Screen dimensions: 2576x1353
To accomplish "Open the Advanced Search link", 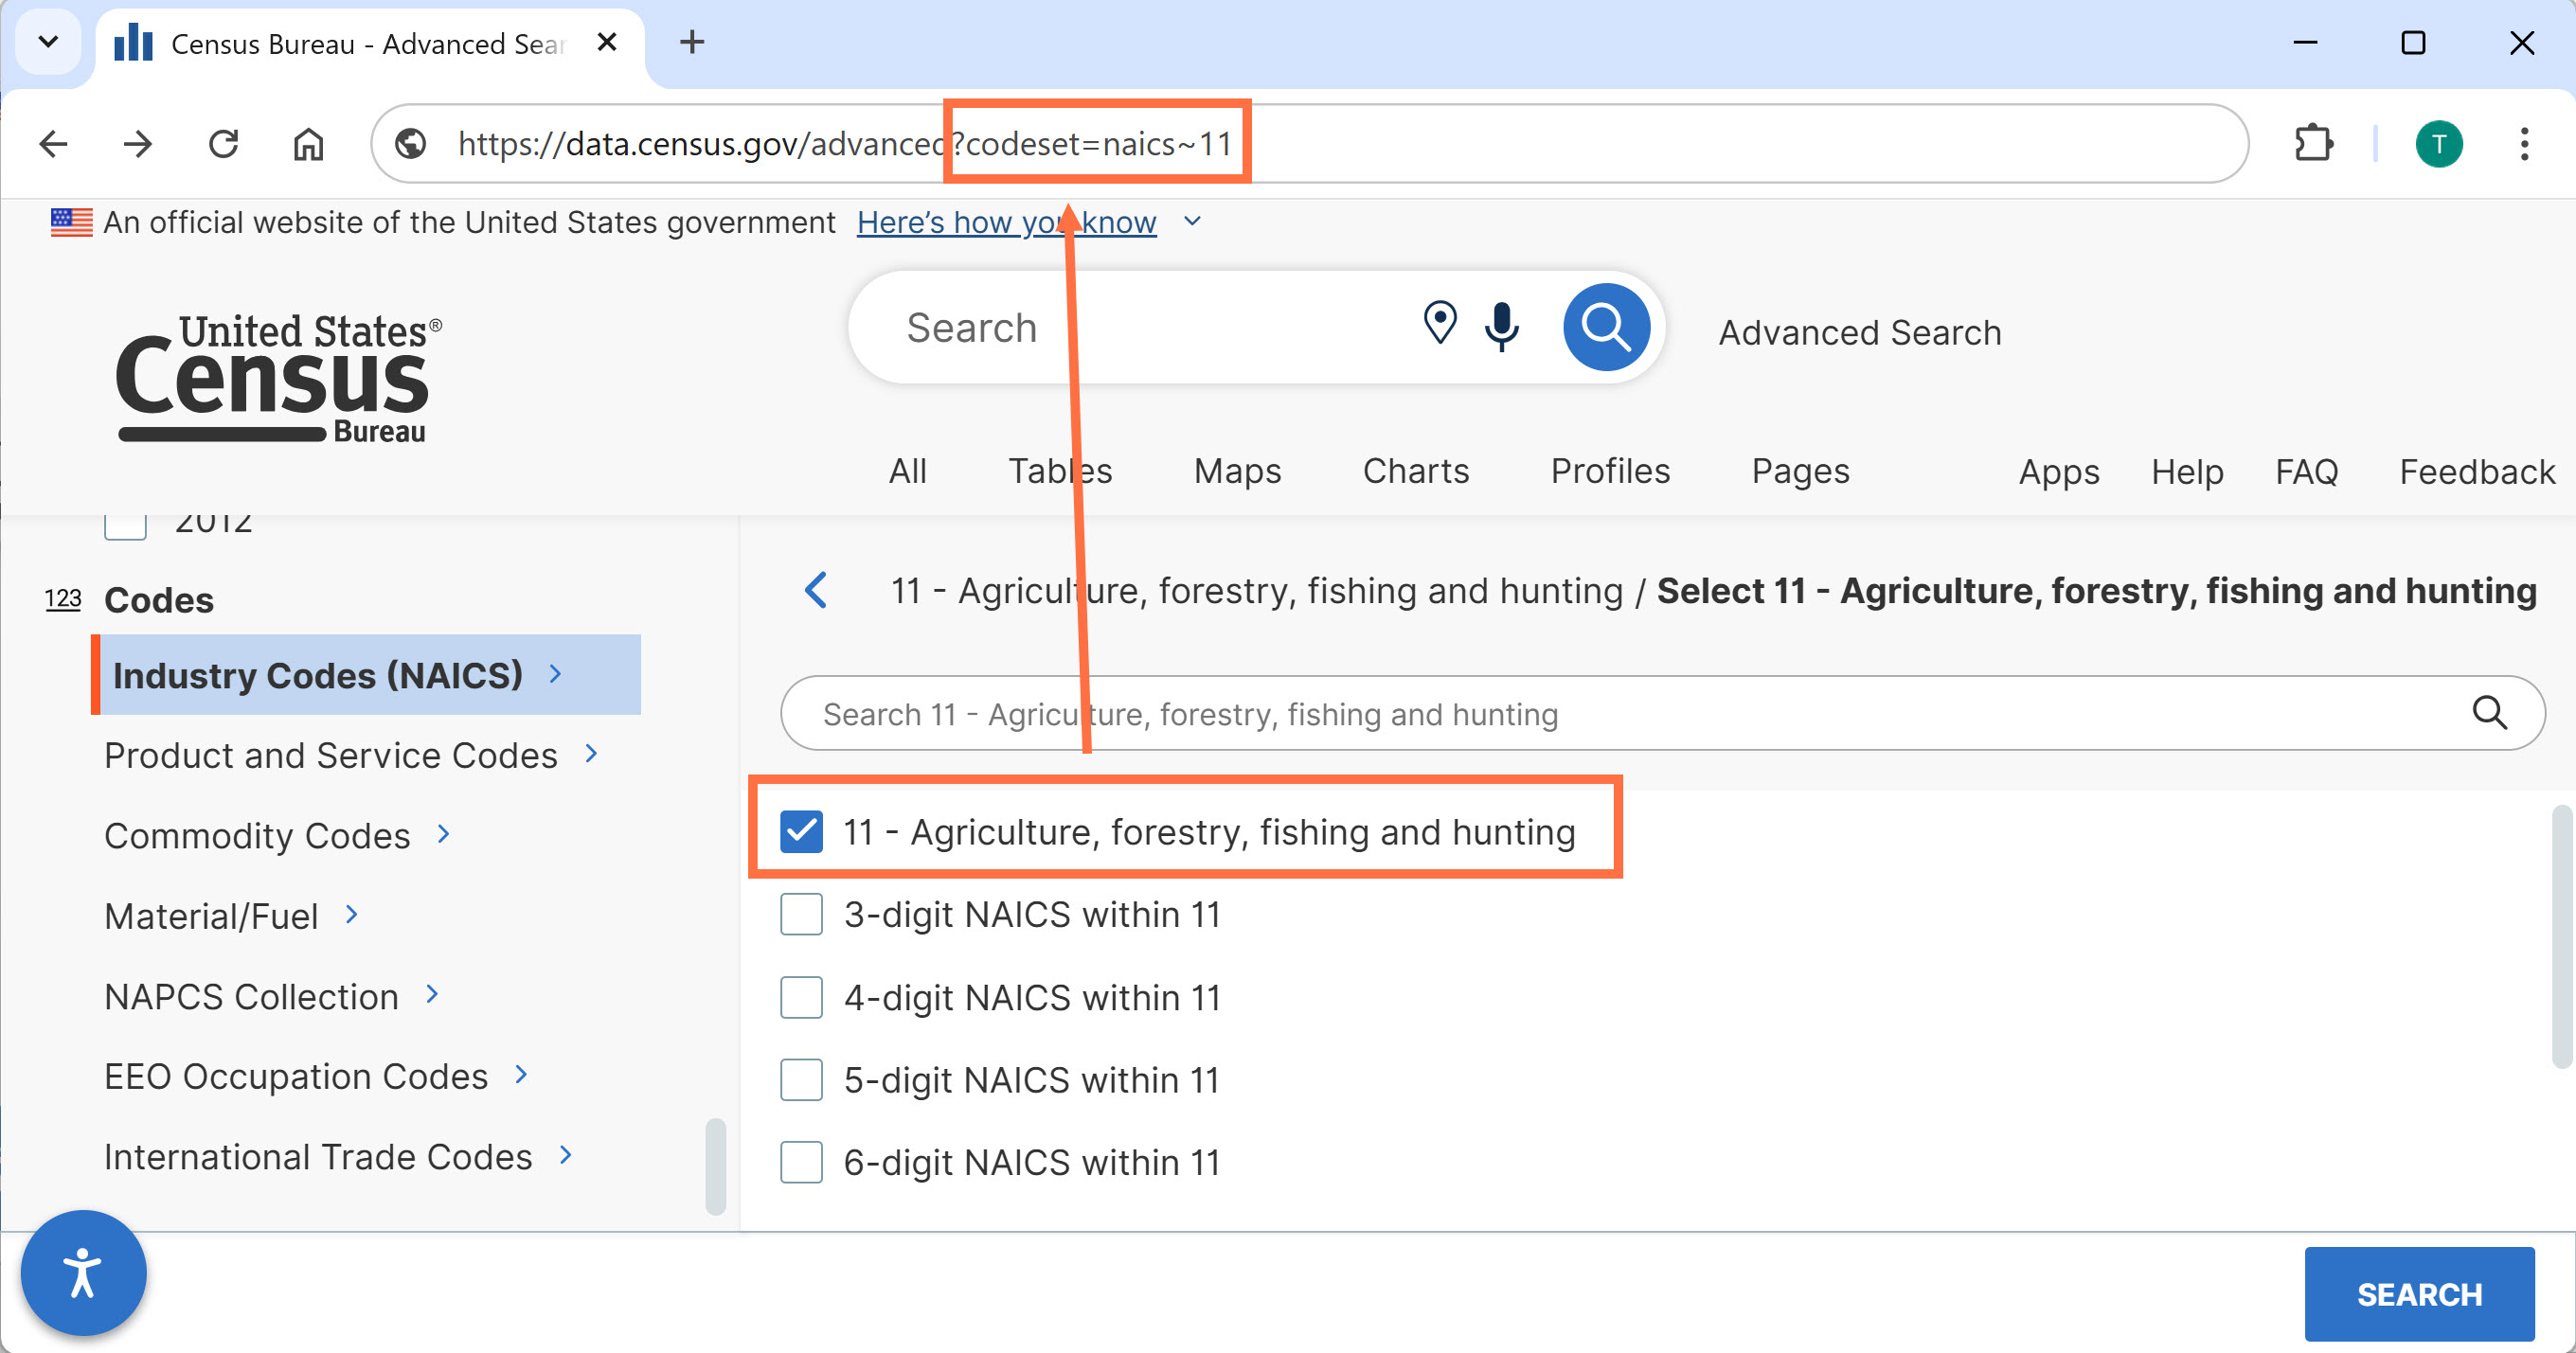I will (1859, 332).
